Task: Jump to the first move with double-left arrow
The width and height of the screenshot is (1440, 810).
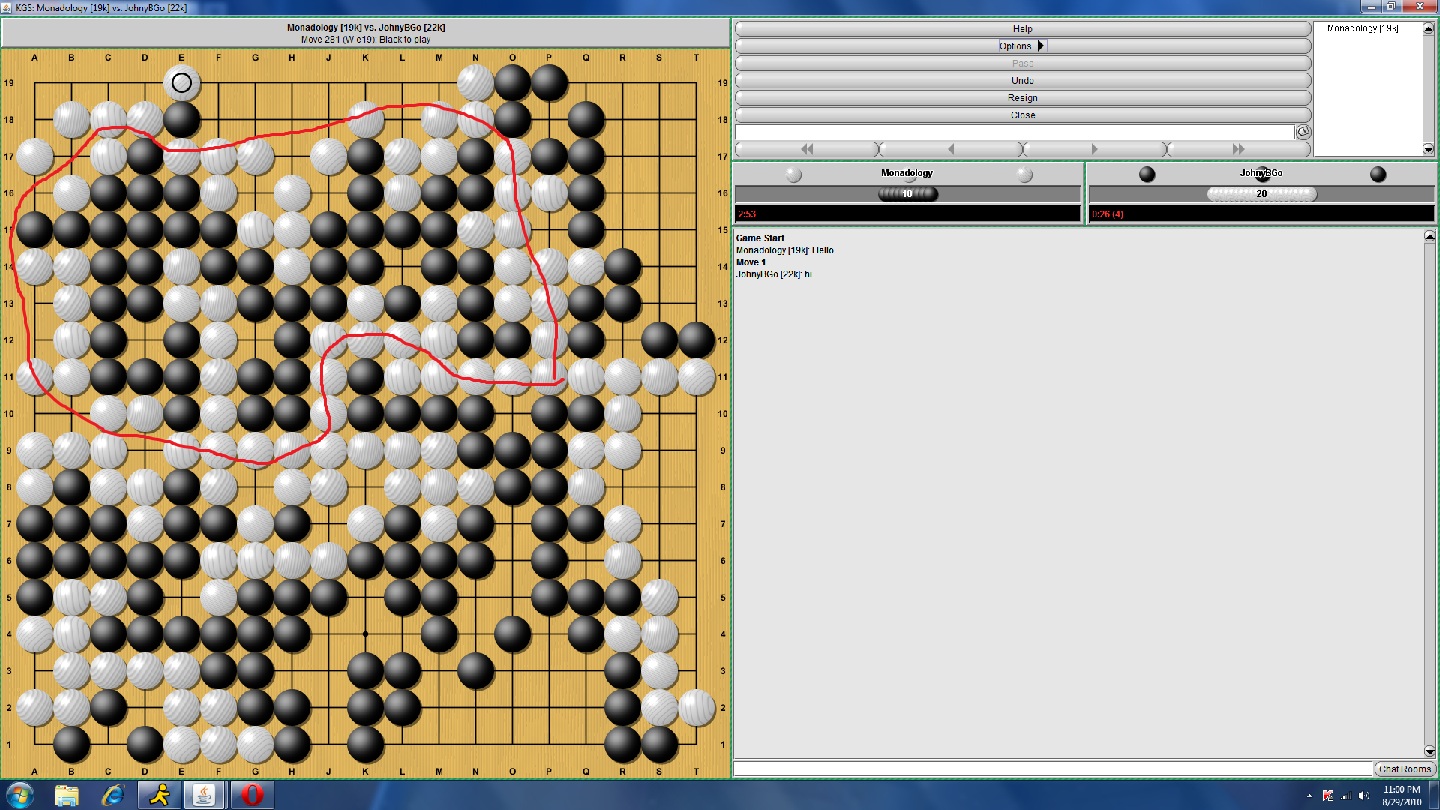Action: 806,149
